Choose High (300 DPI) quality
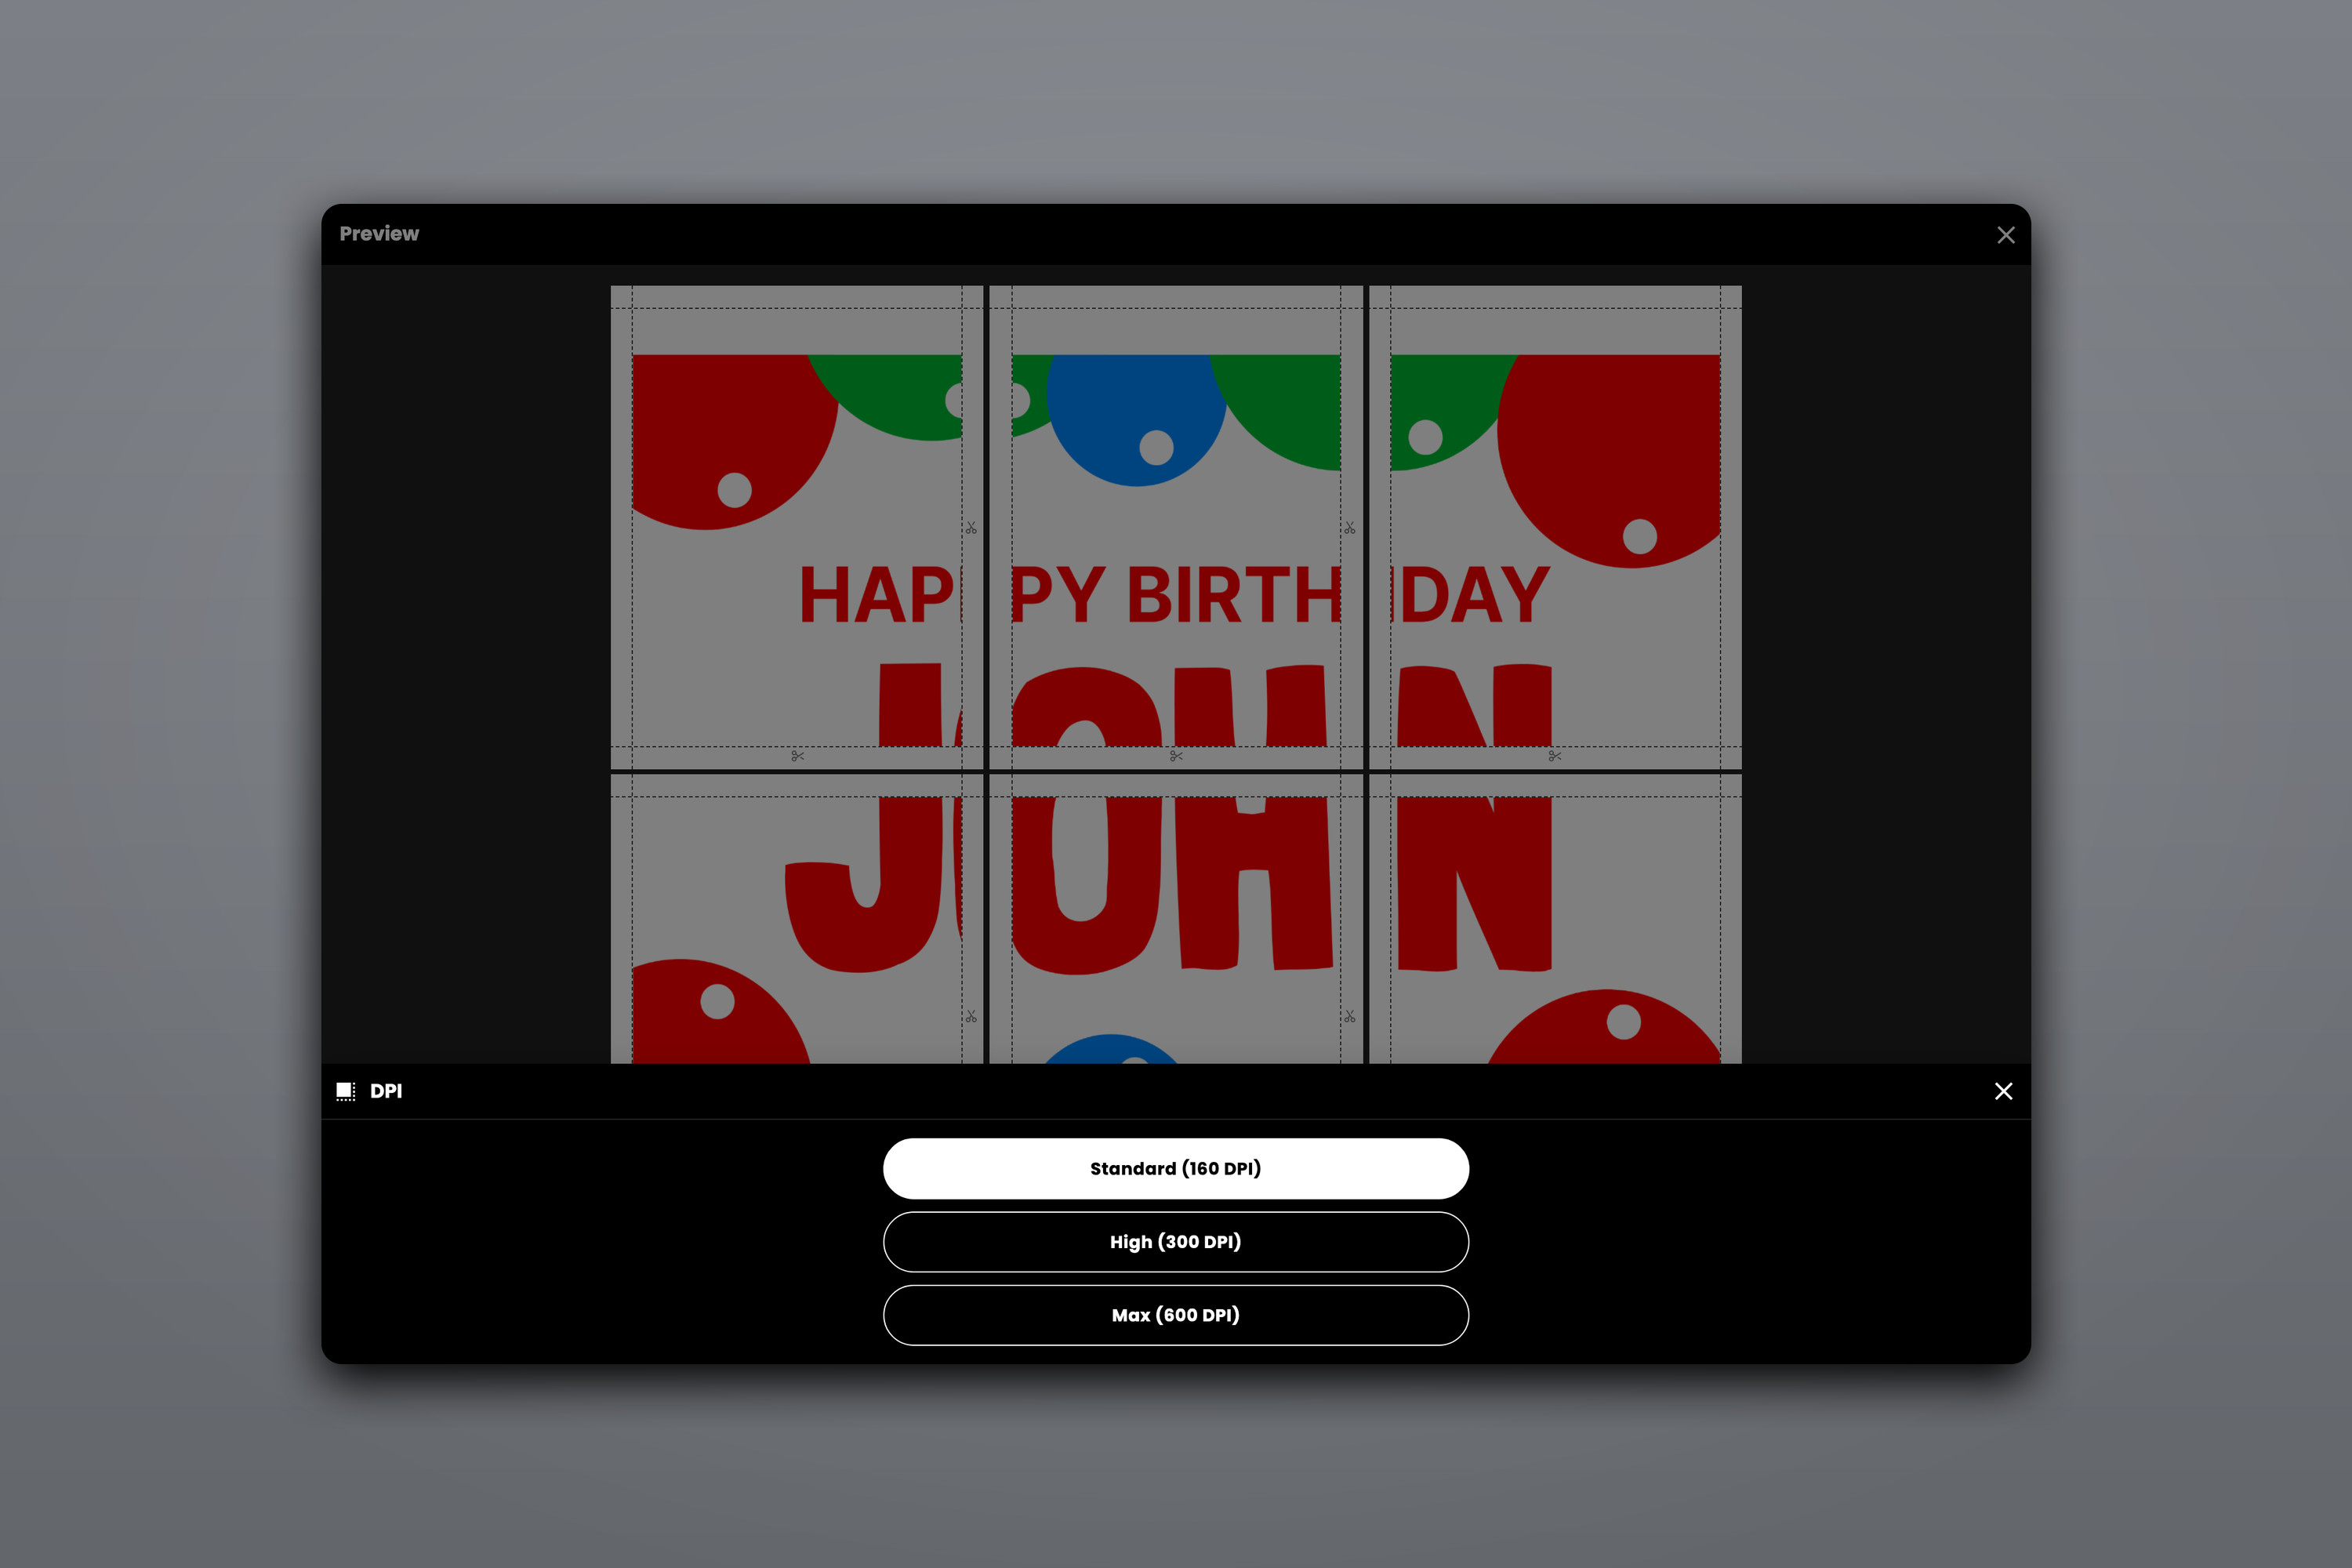The image size is (2352, 1568). click(1176, 1241)
